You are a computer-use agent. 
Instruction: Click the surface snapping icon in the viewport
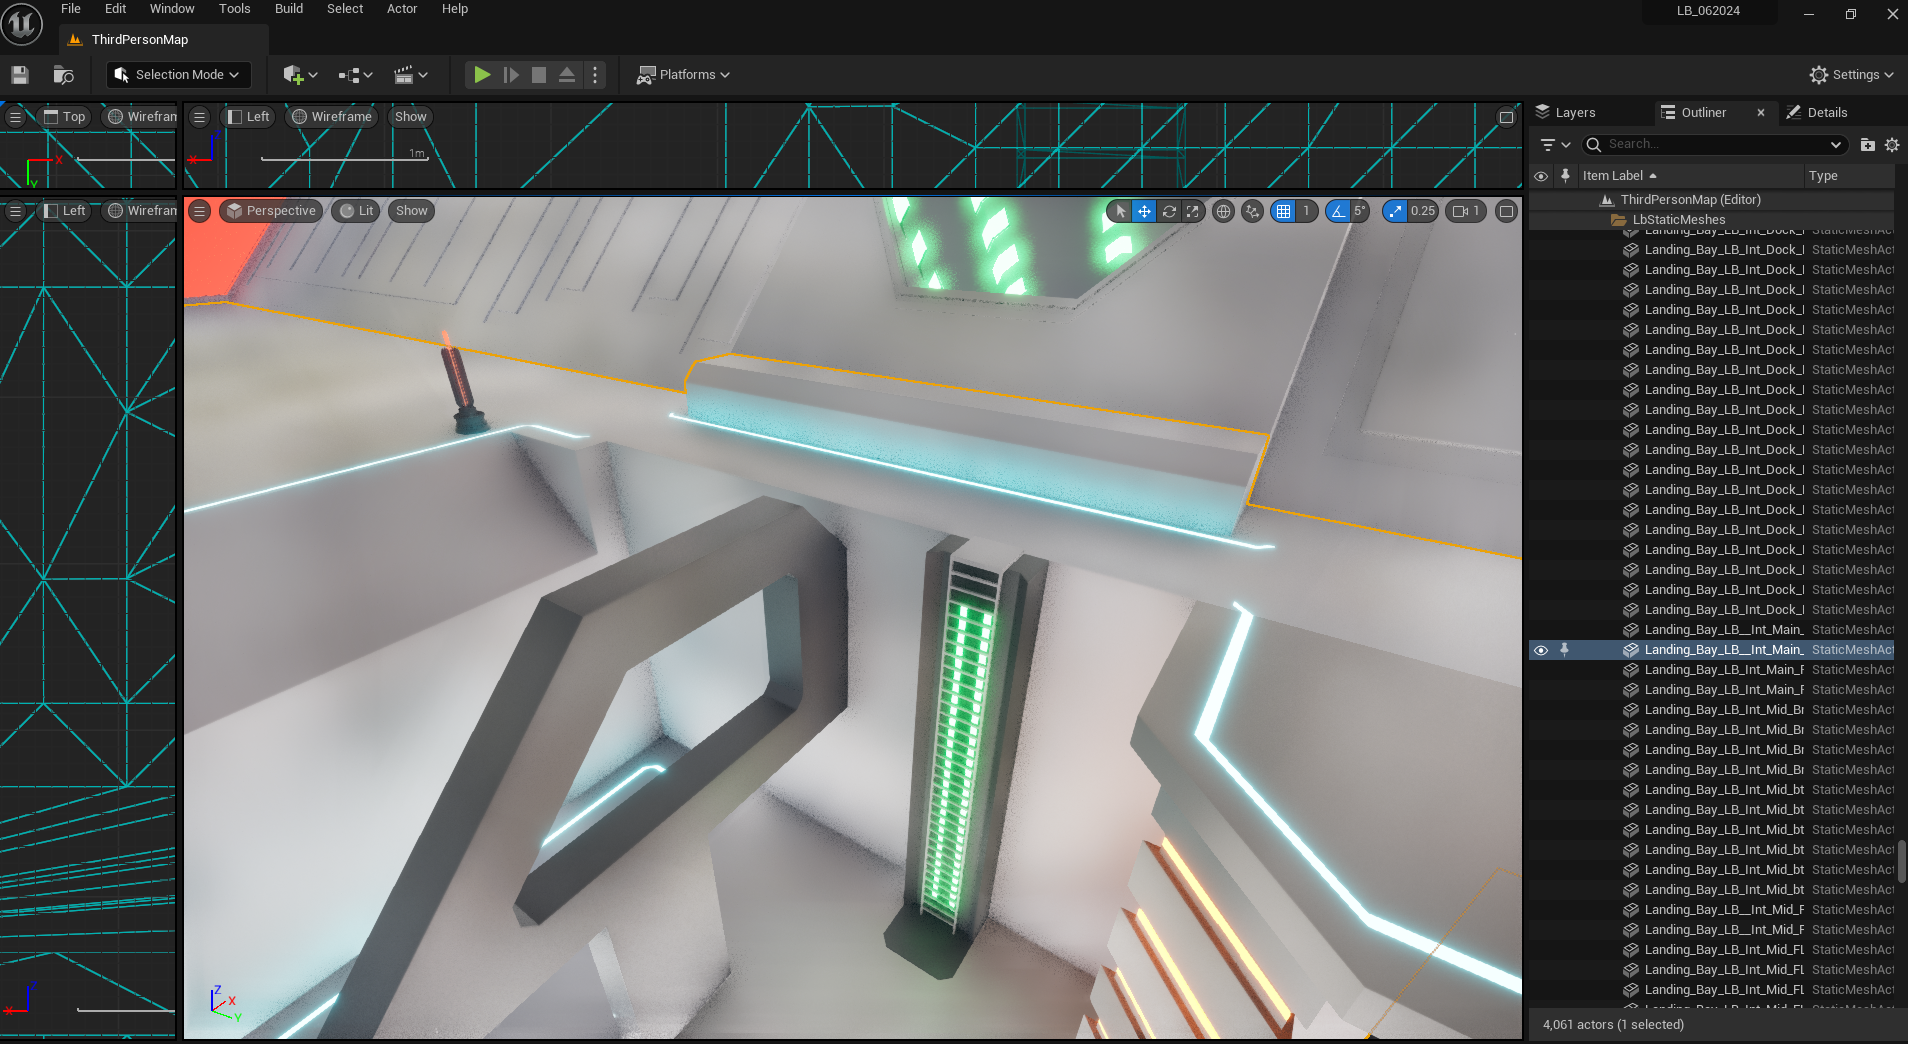click(1252, 211)
